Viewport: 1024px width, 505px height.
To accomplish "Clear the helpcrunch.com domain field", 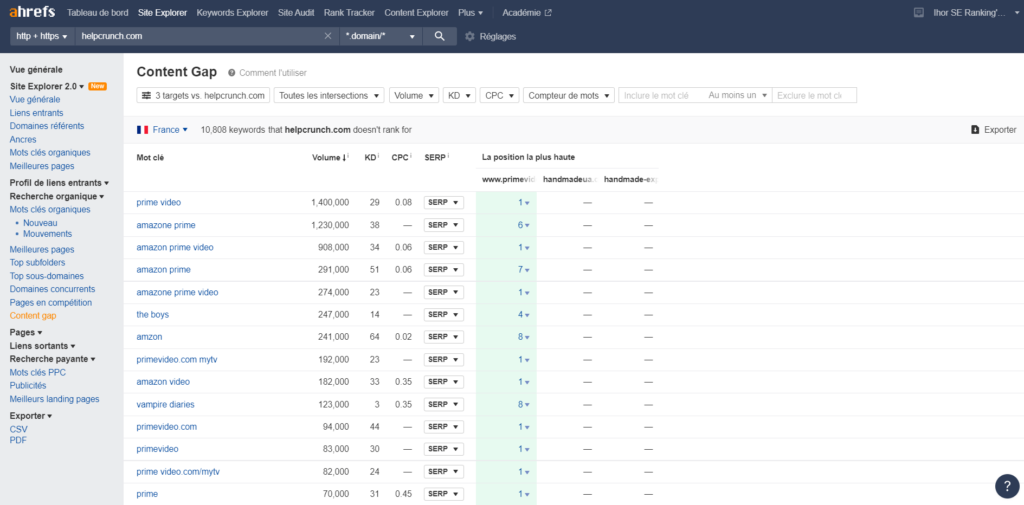I will click(x=328, y=37).
